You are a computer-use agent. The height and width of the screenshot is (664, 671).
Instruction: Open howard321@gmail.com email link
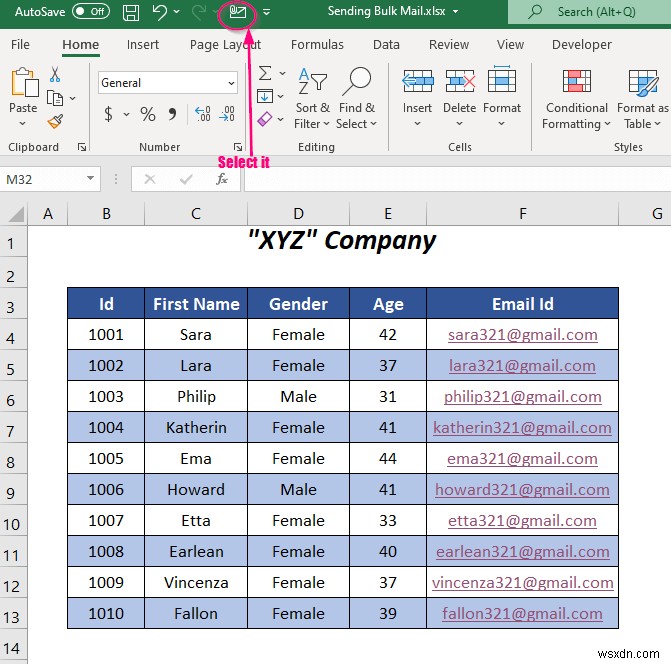523,489
